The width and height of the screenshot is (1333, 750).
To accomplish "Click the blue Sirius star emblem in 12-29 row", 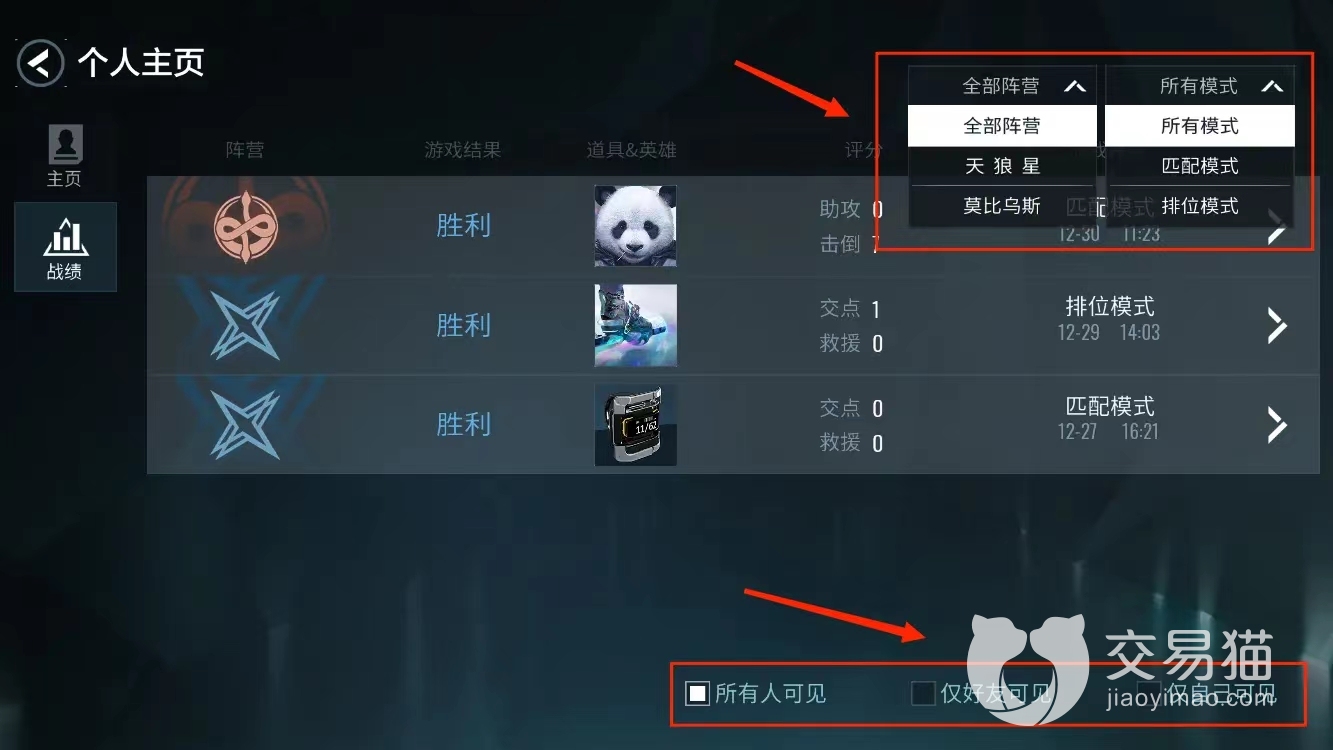I will coord(246,326).
